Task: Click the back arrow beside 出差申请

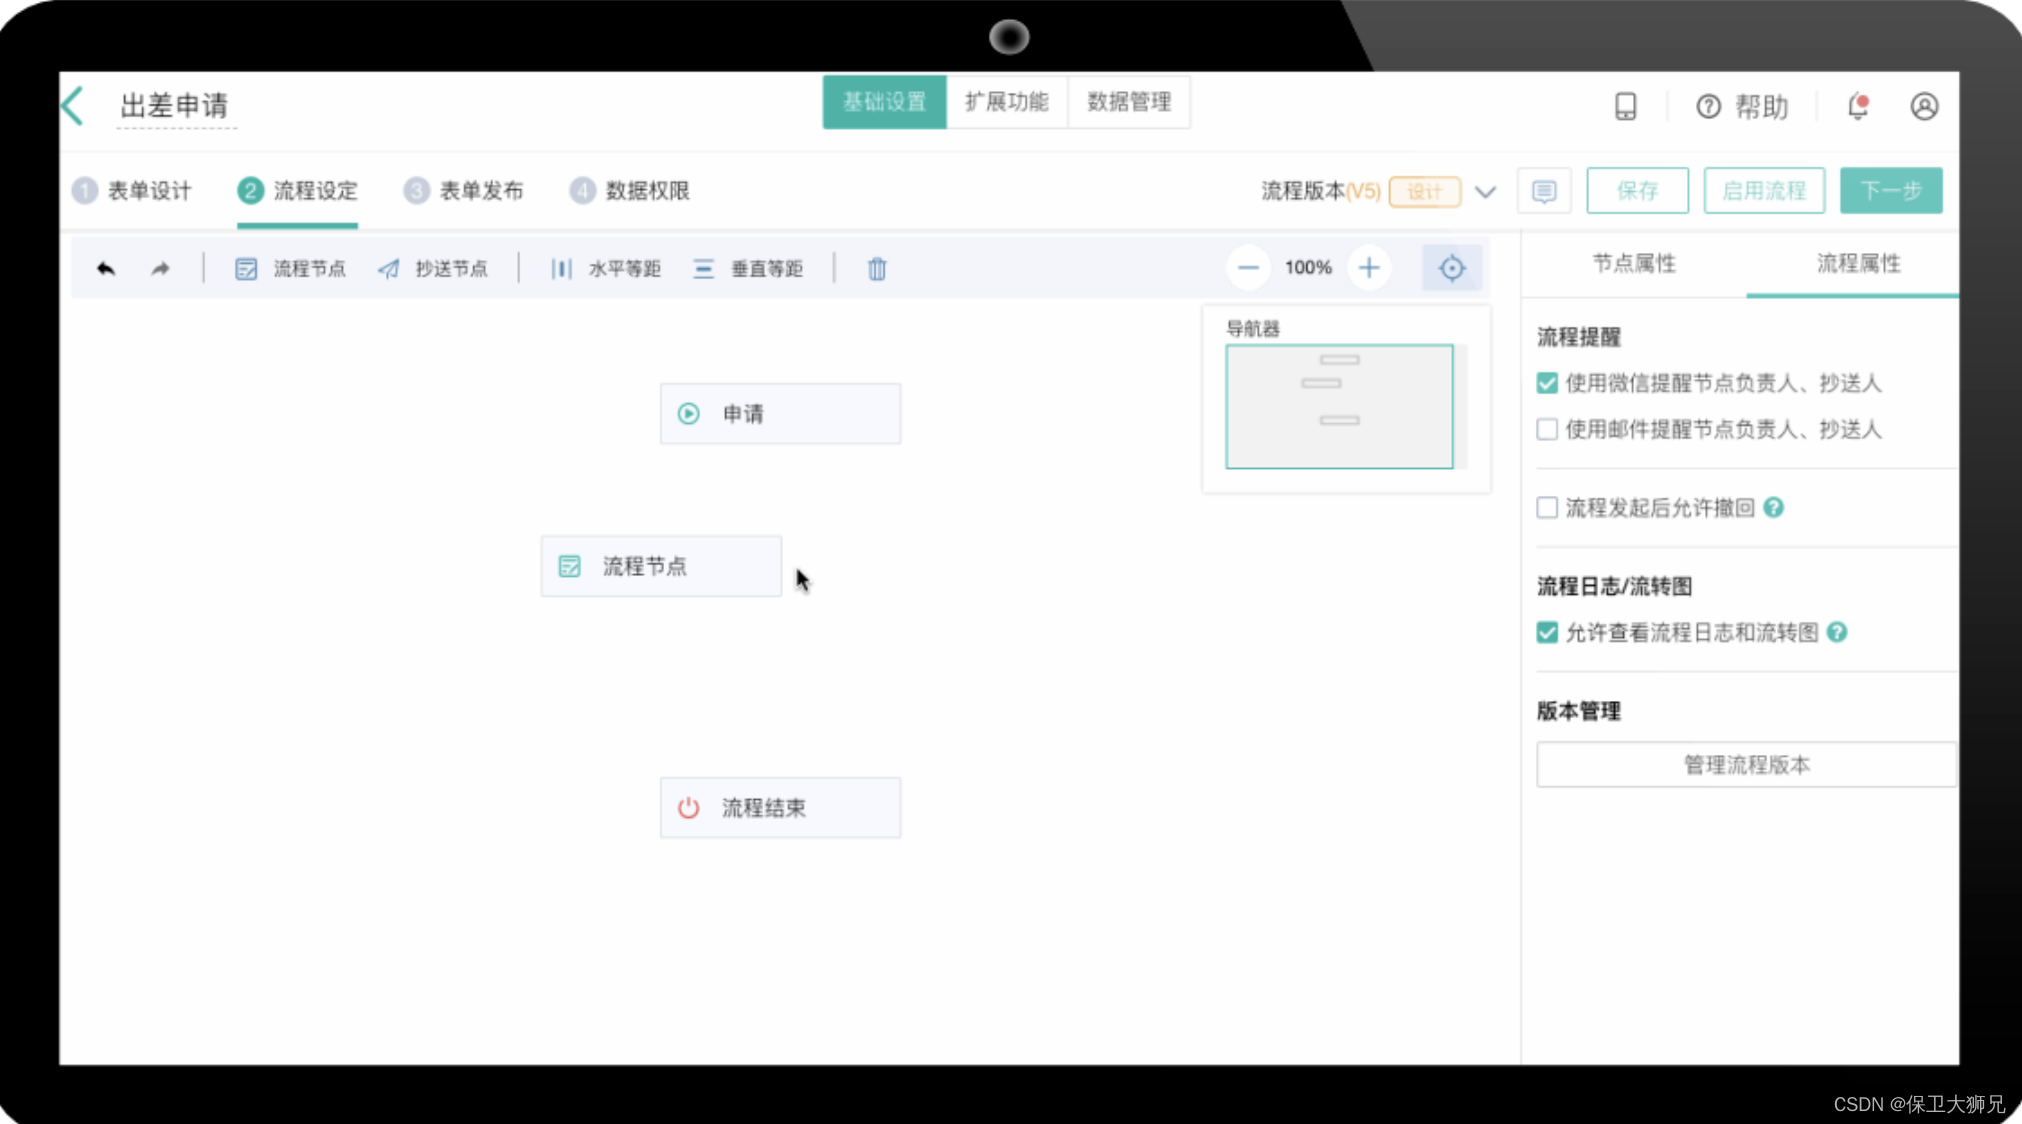Action: click(x=73, y=106)
